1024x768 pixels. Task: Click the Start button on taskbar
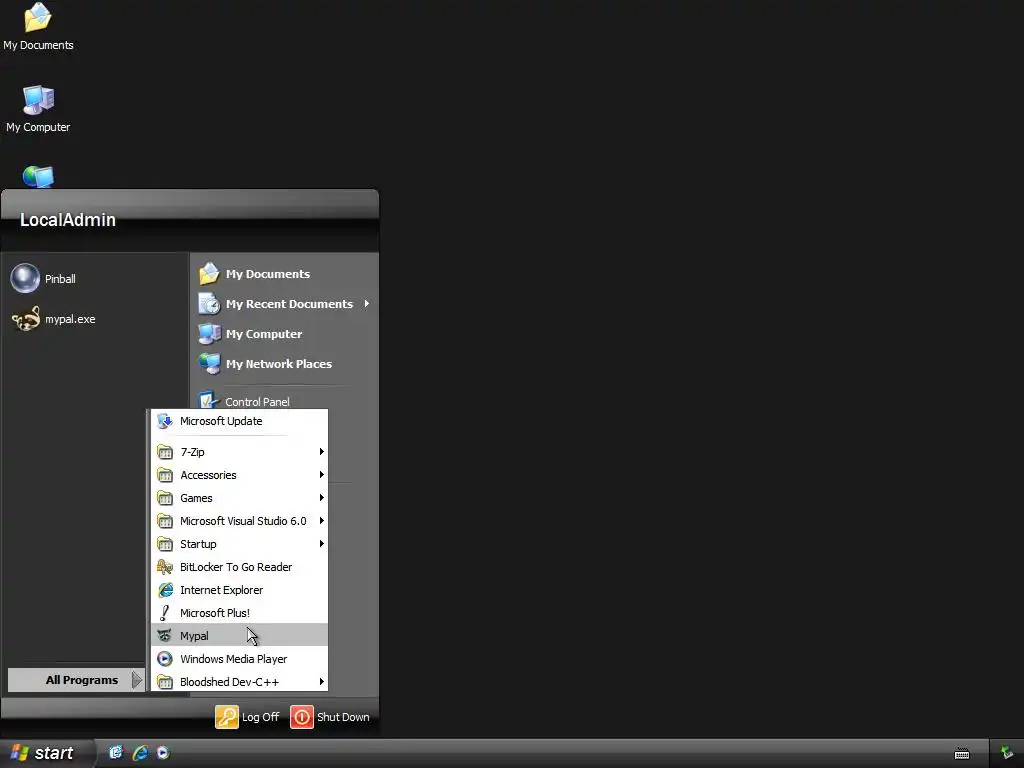click(x=46, y=753)
